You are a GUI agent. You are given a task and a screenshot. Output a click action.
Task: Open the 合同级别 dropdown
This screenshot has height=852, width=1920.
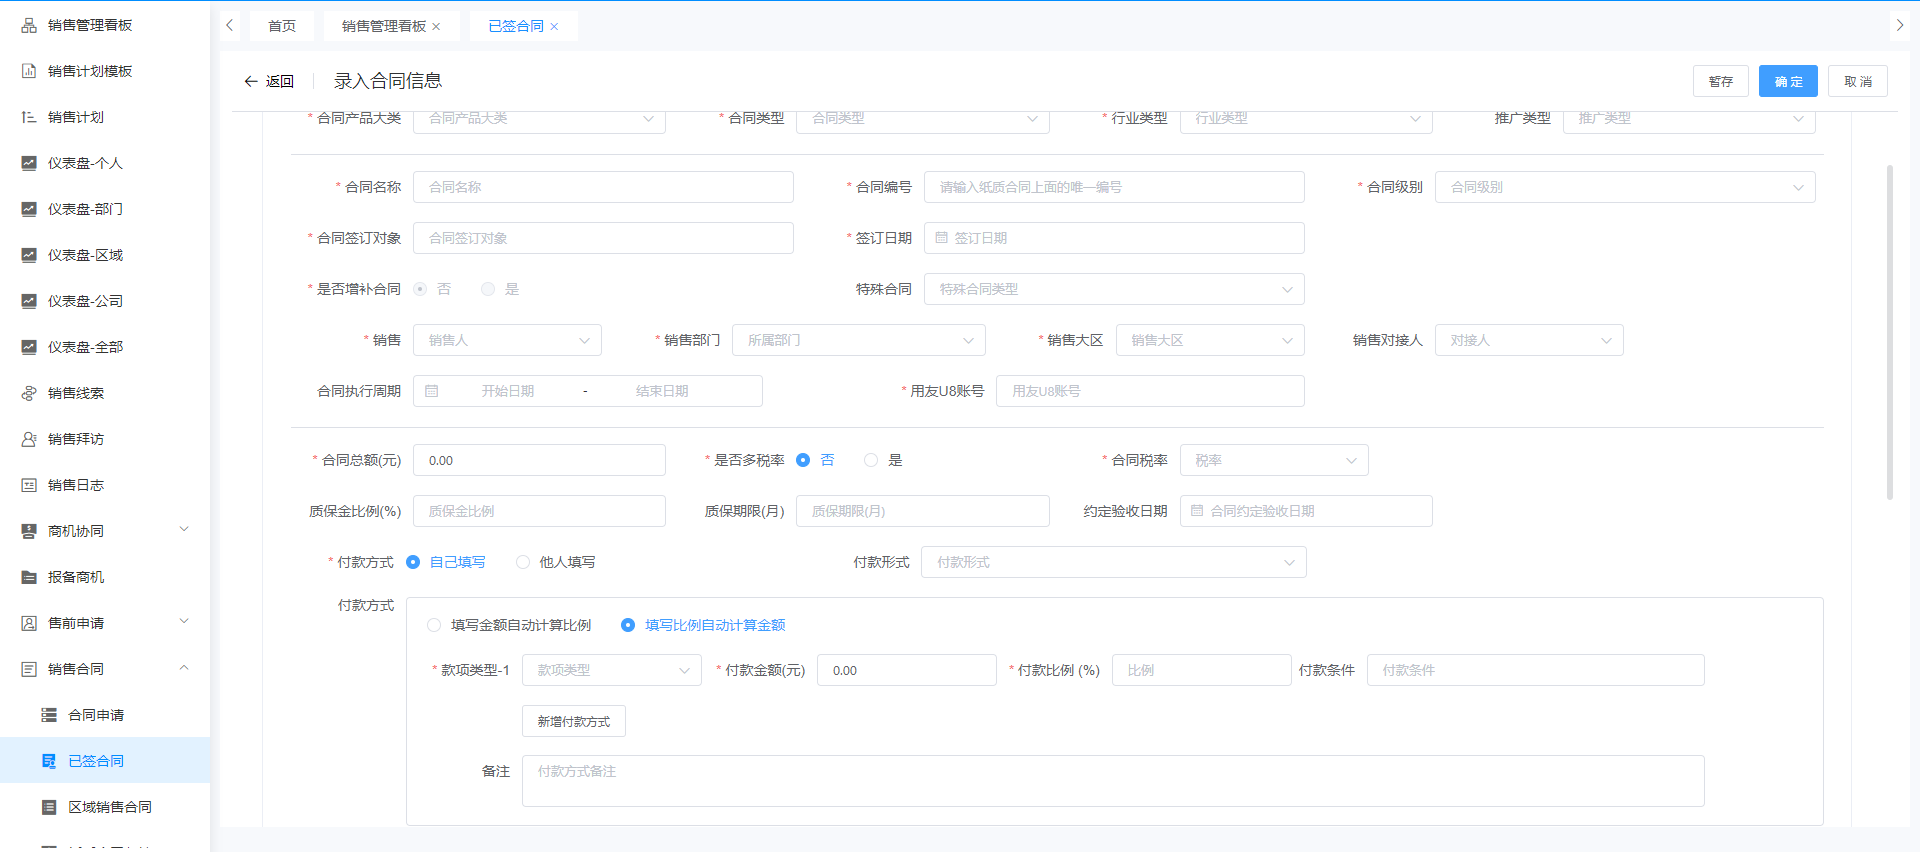(x=1624, y=187)
